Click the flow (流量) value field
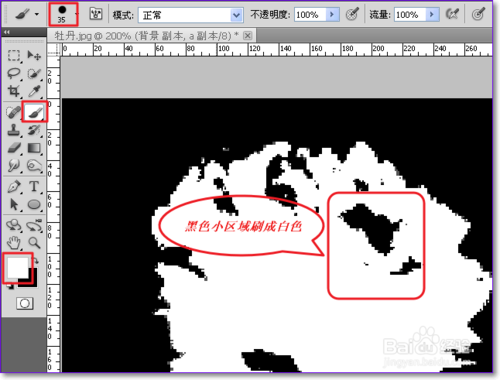 click(410, 15)
